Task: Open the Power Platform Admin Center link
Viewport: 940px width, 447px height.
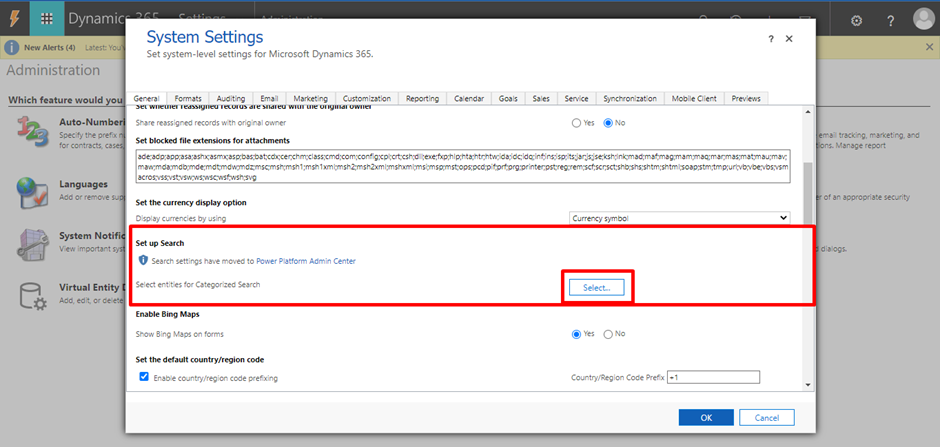Action: coord(306,261)
